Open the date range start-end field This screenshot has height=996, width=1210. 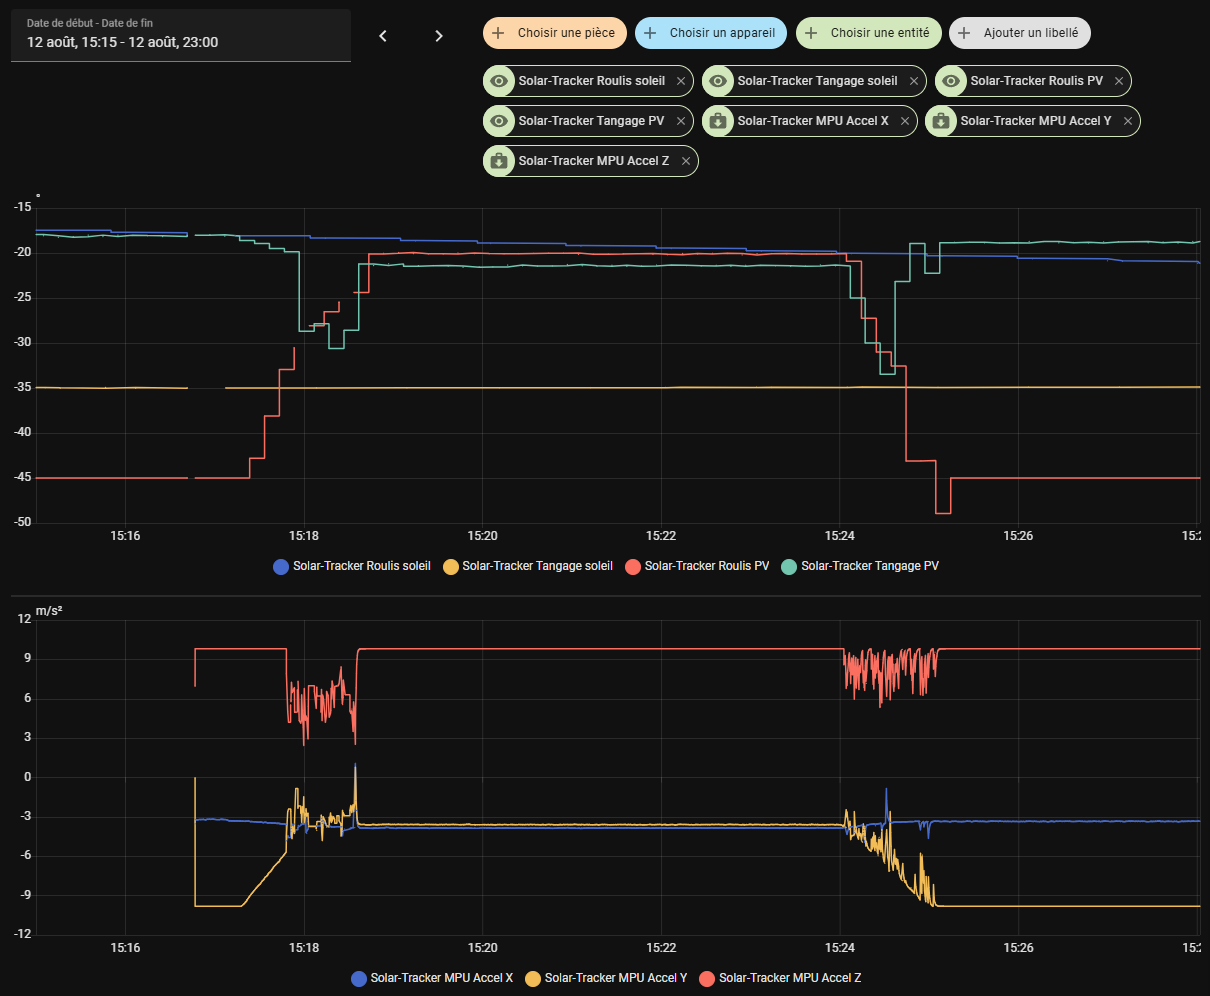(181, 36)
